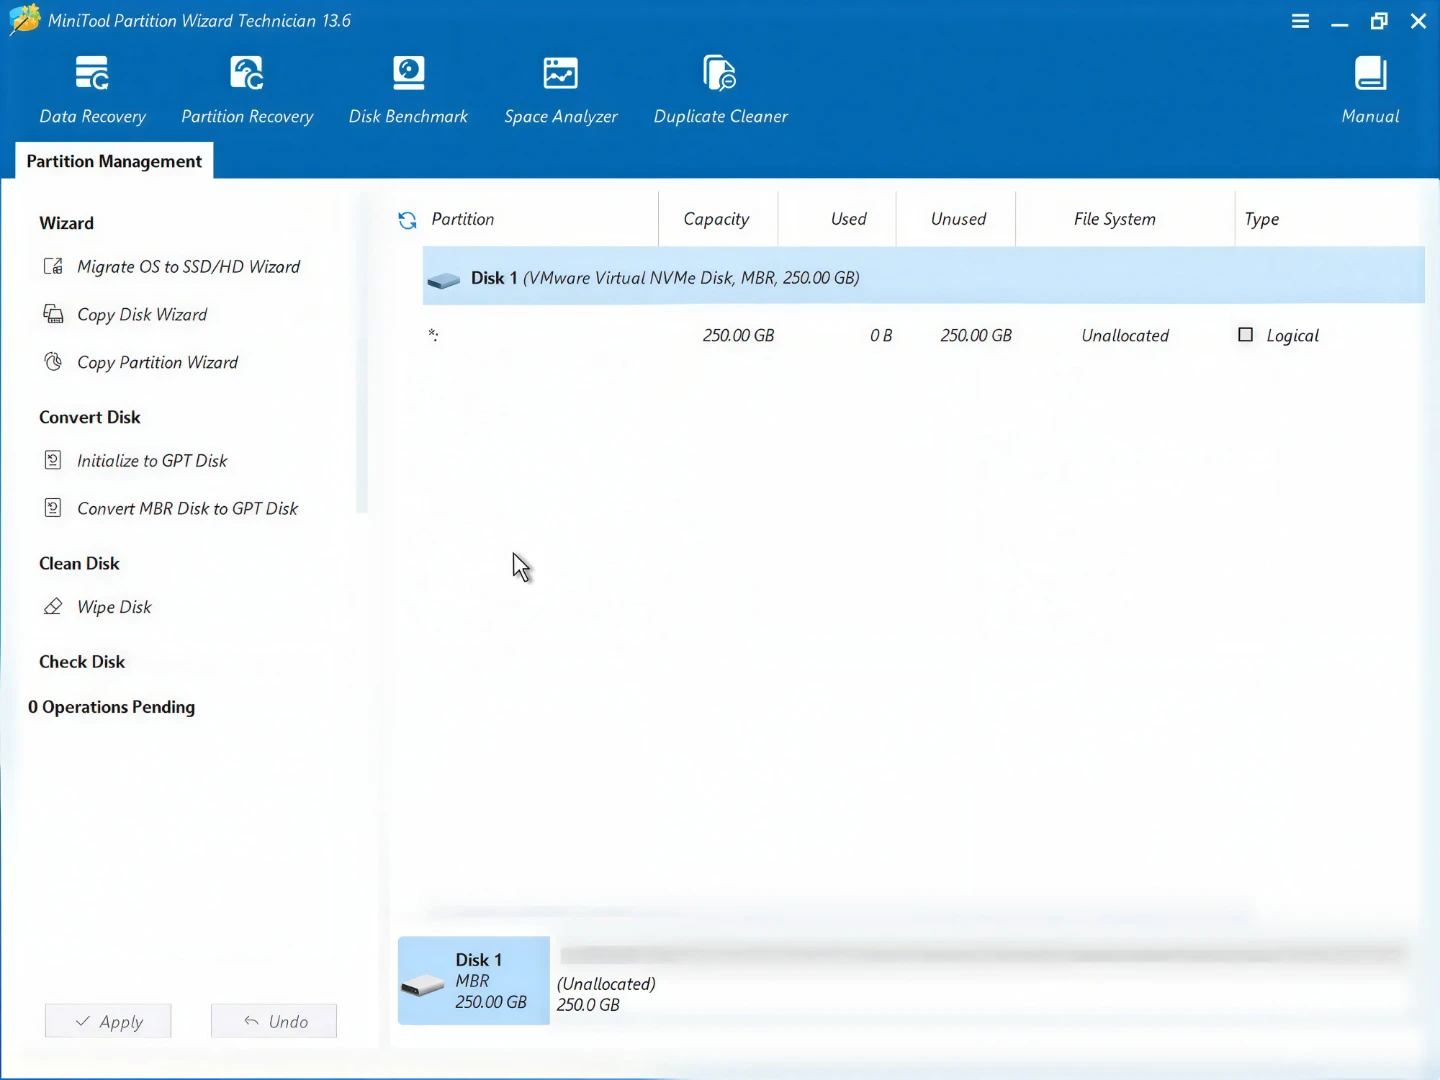Click the 0 Operations Pending label
The image size is (1440, 1080).
click(x=111, y=707)
